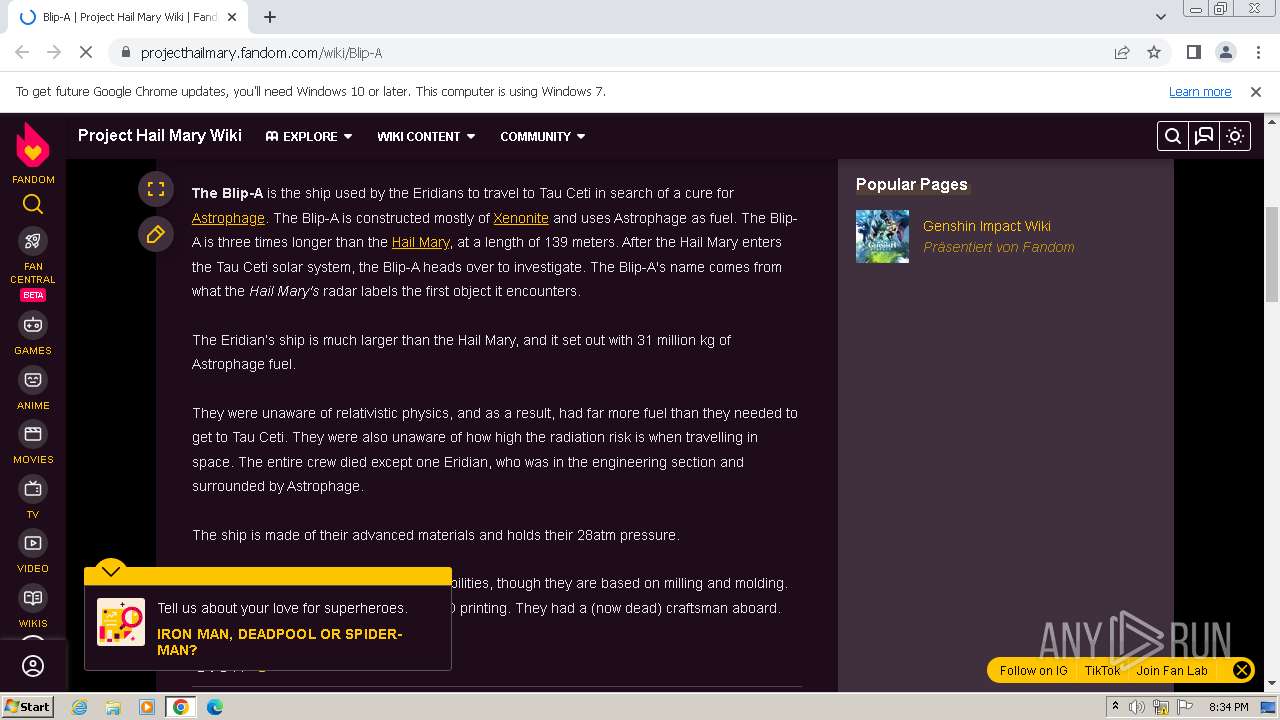Expand article to full width icon

156,188
